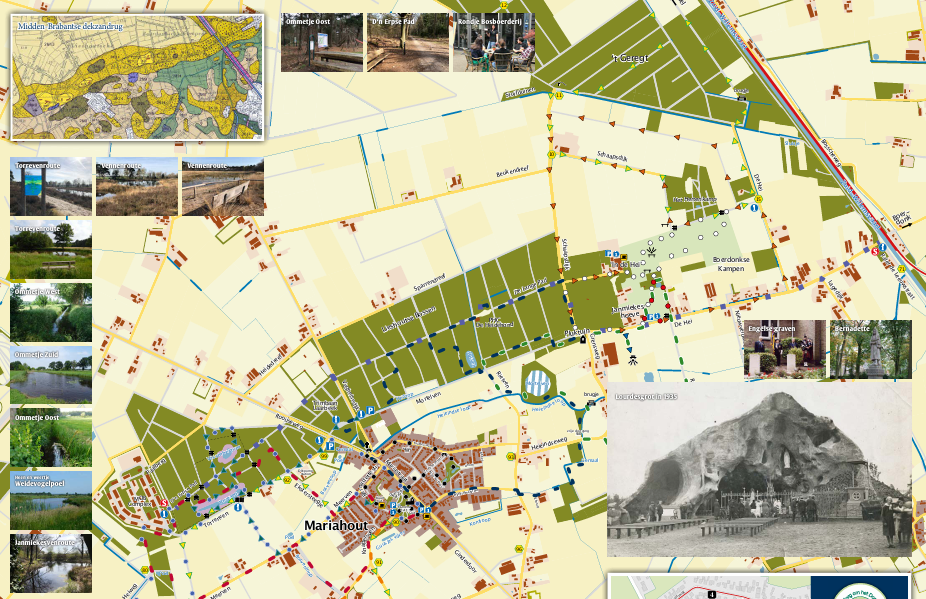Click the plant symbol icon in Boerdonkse Kampen
Screen dimensions: 926x599
click(x=654, y=252)
